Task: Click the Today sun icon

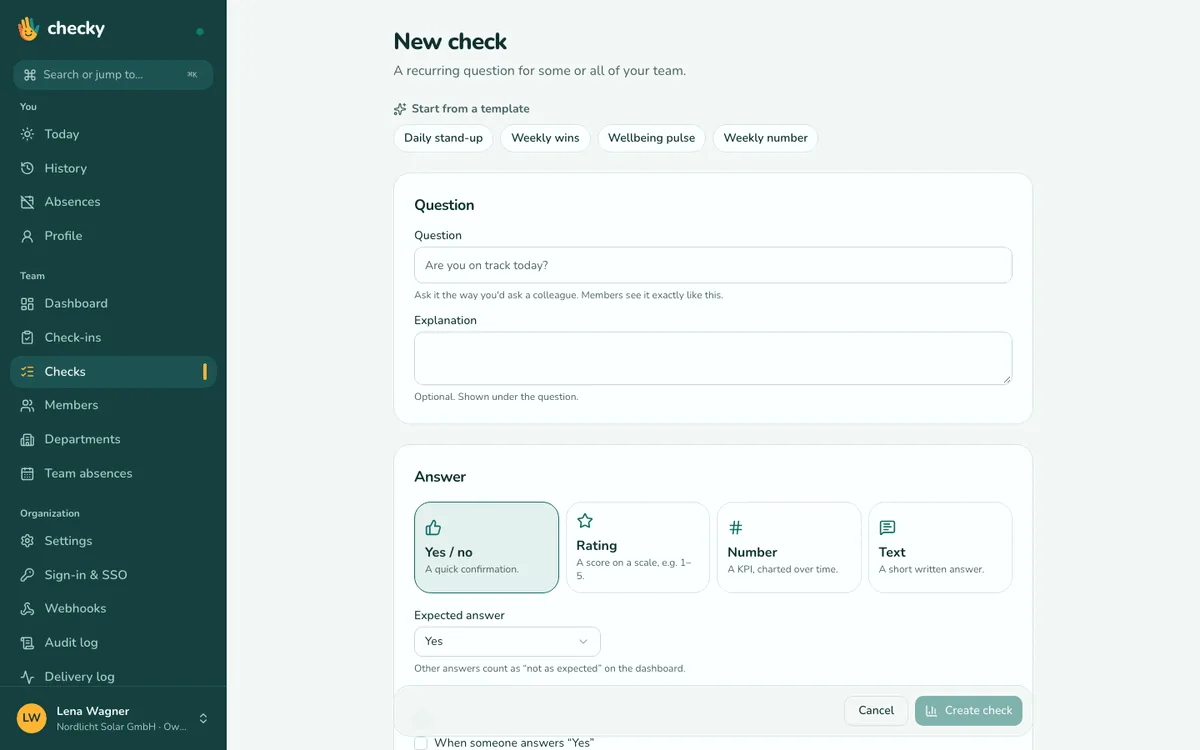Action: (x=27, y=134)
